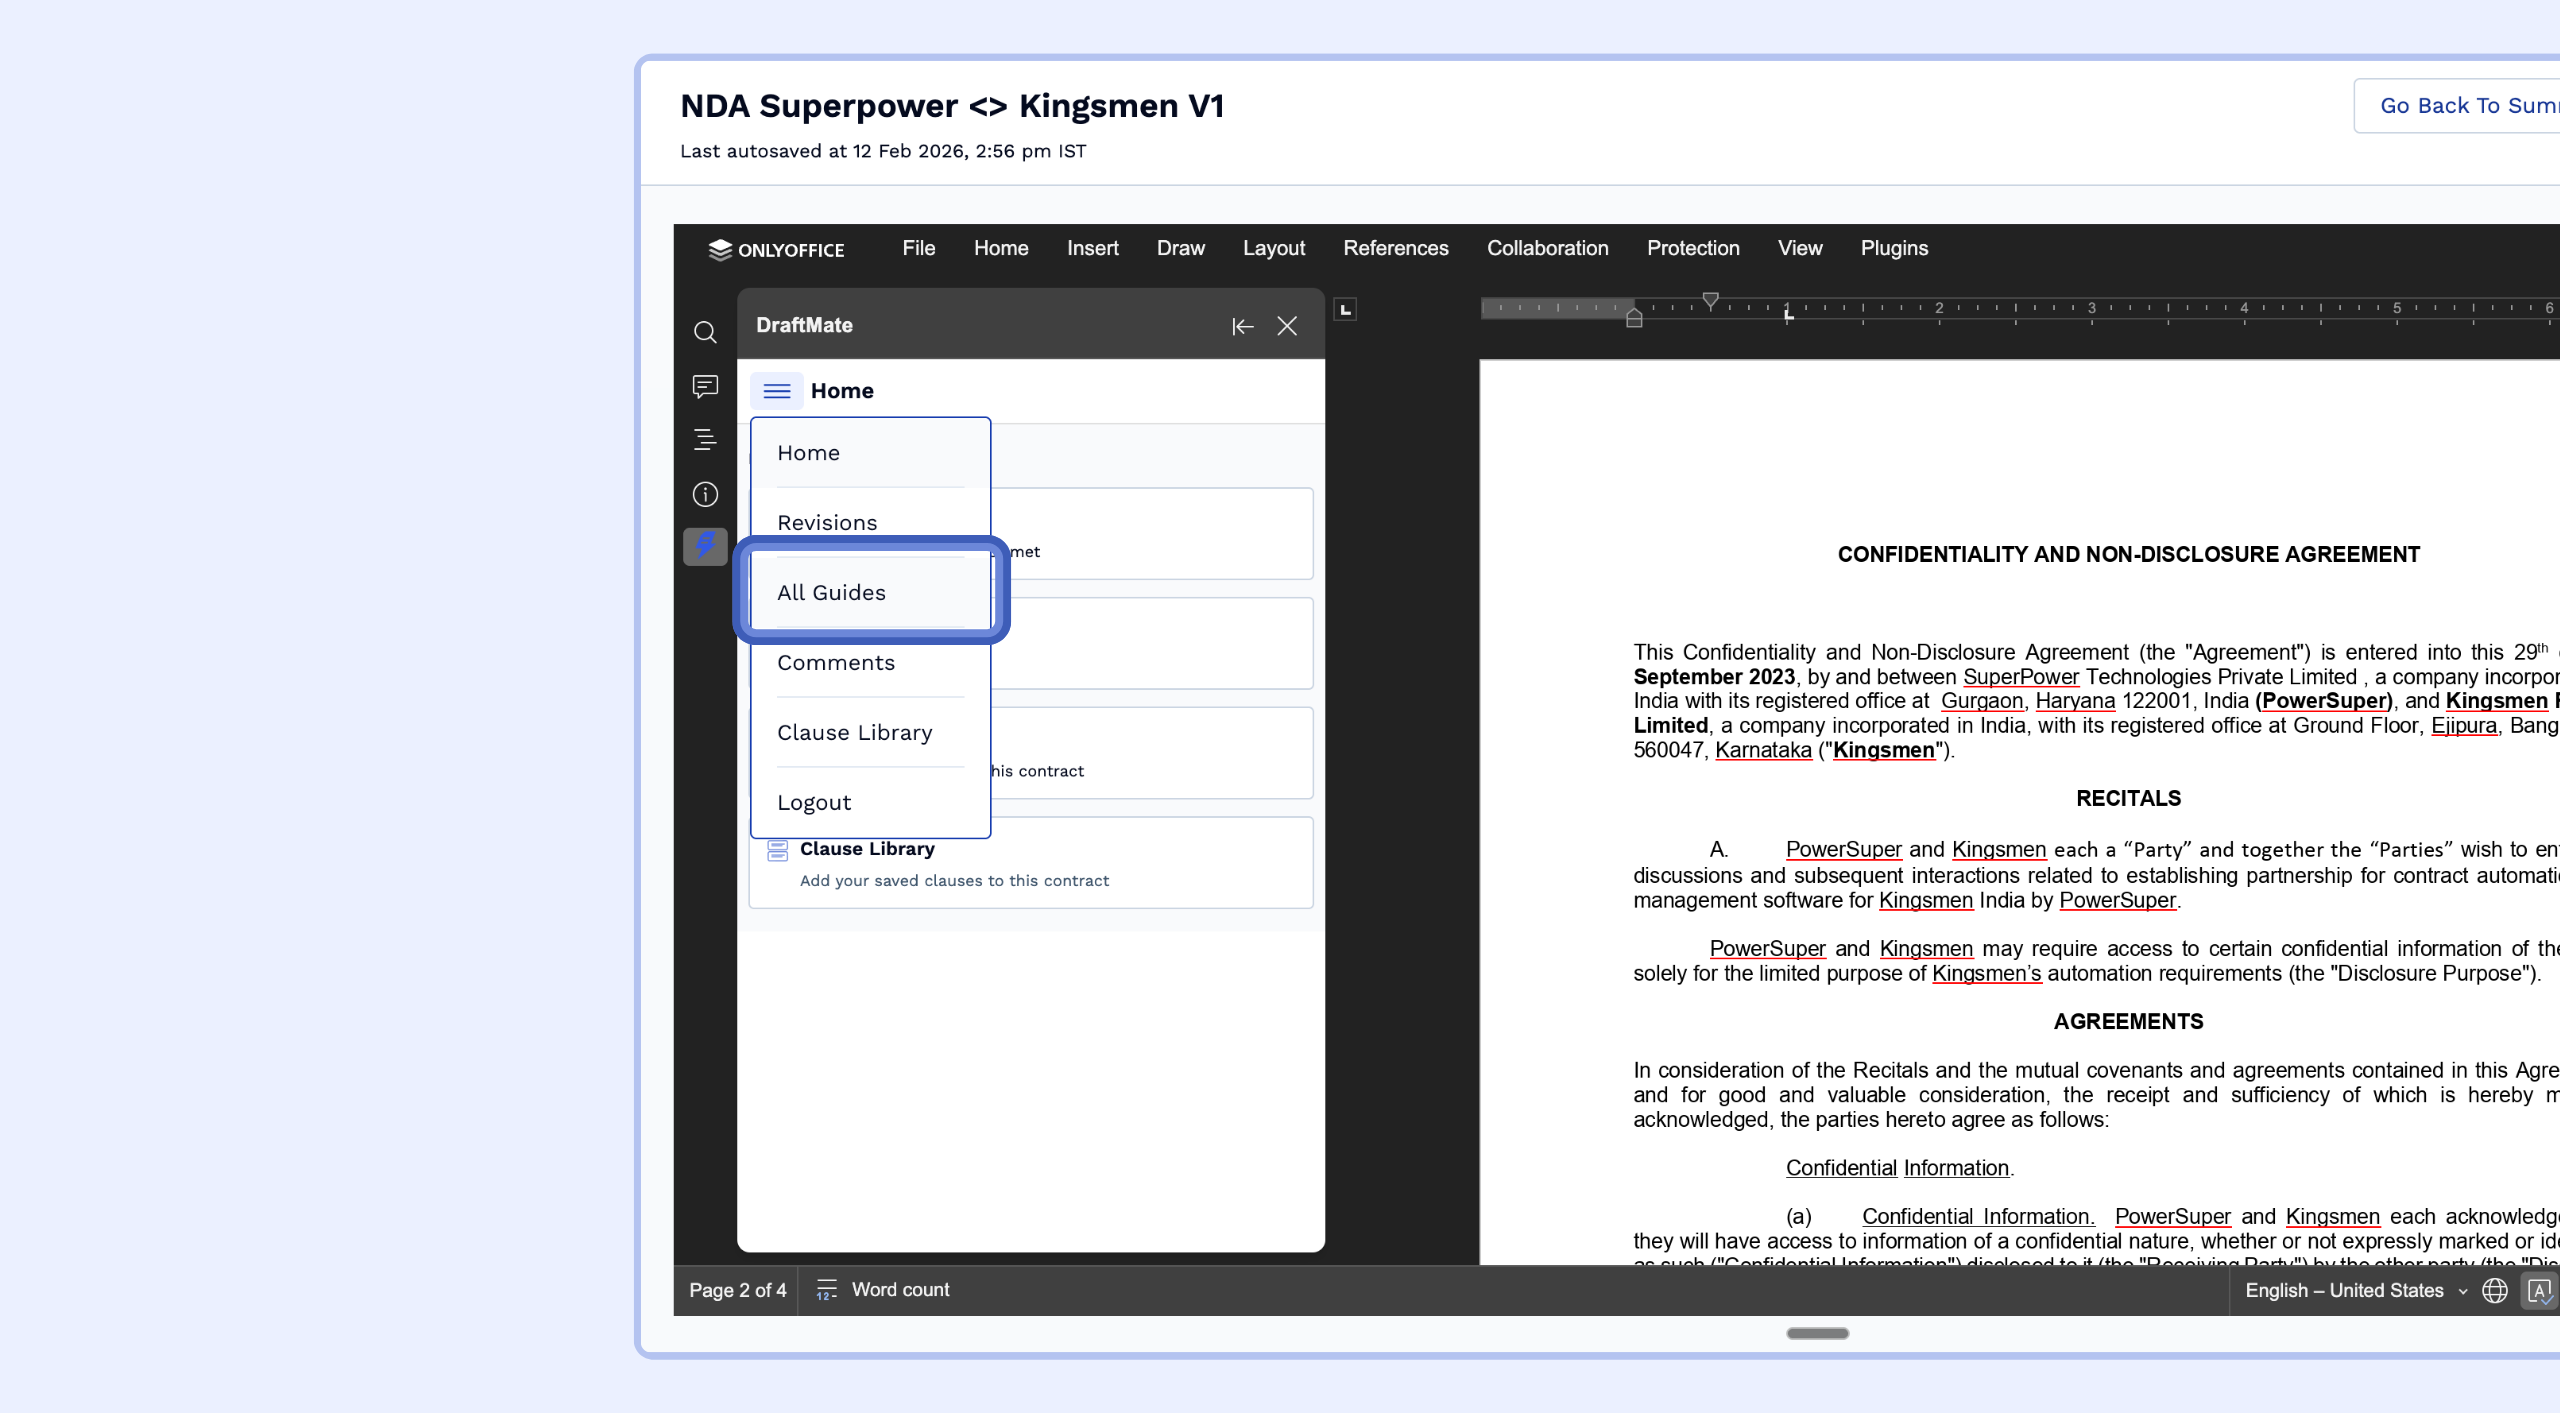
Task: Click the first line indent ruler marker
Action: [x=1710, y=300]
